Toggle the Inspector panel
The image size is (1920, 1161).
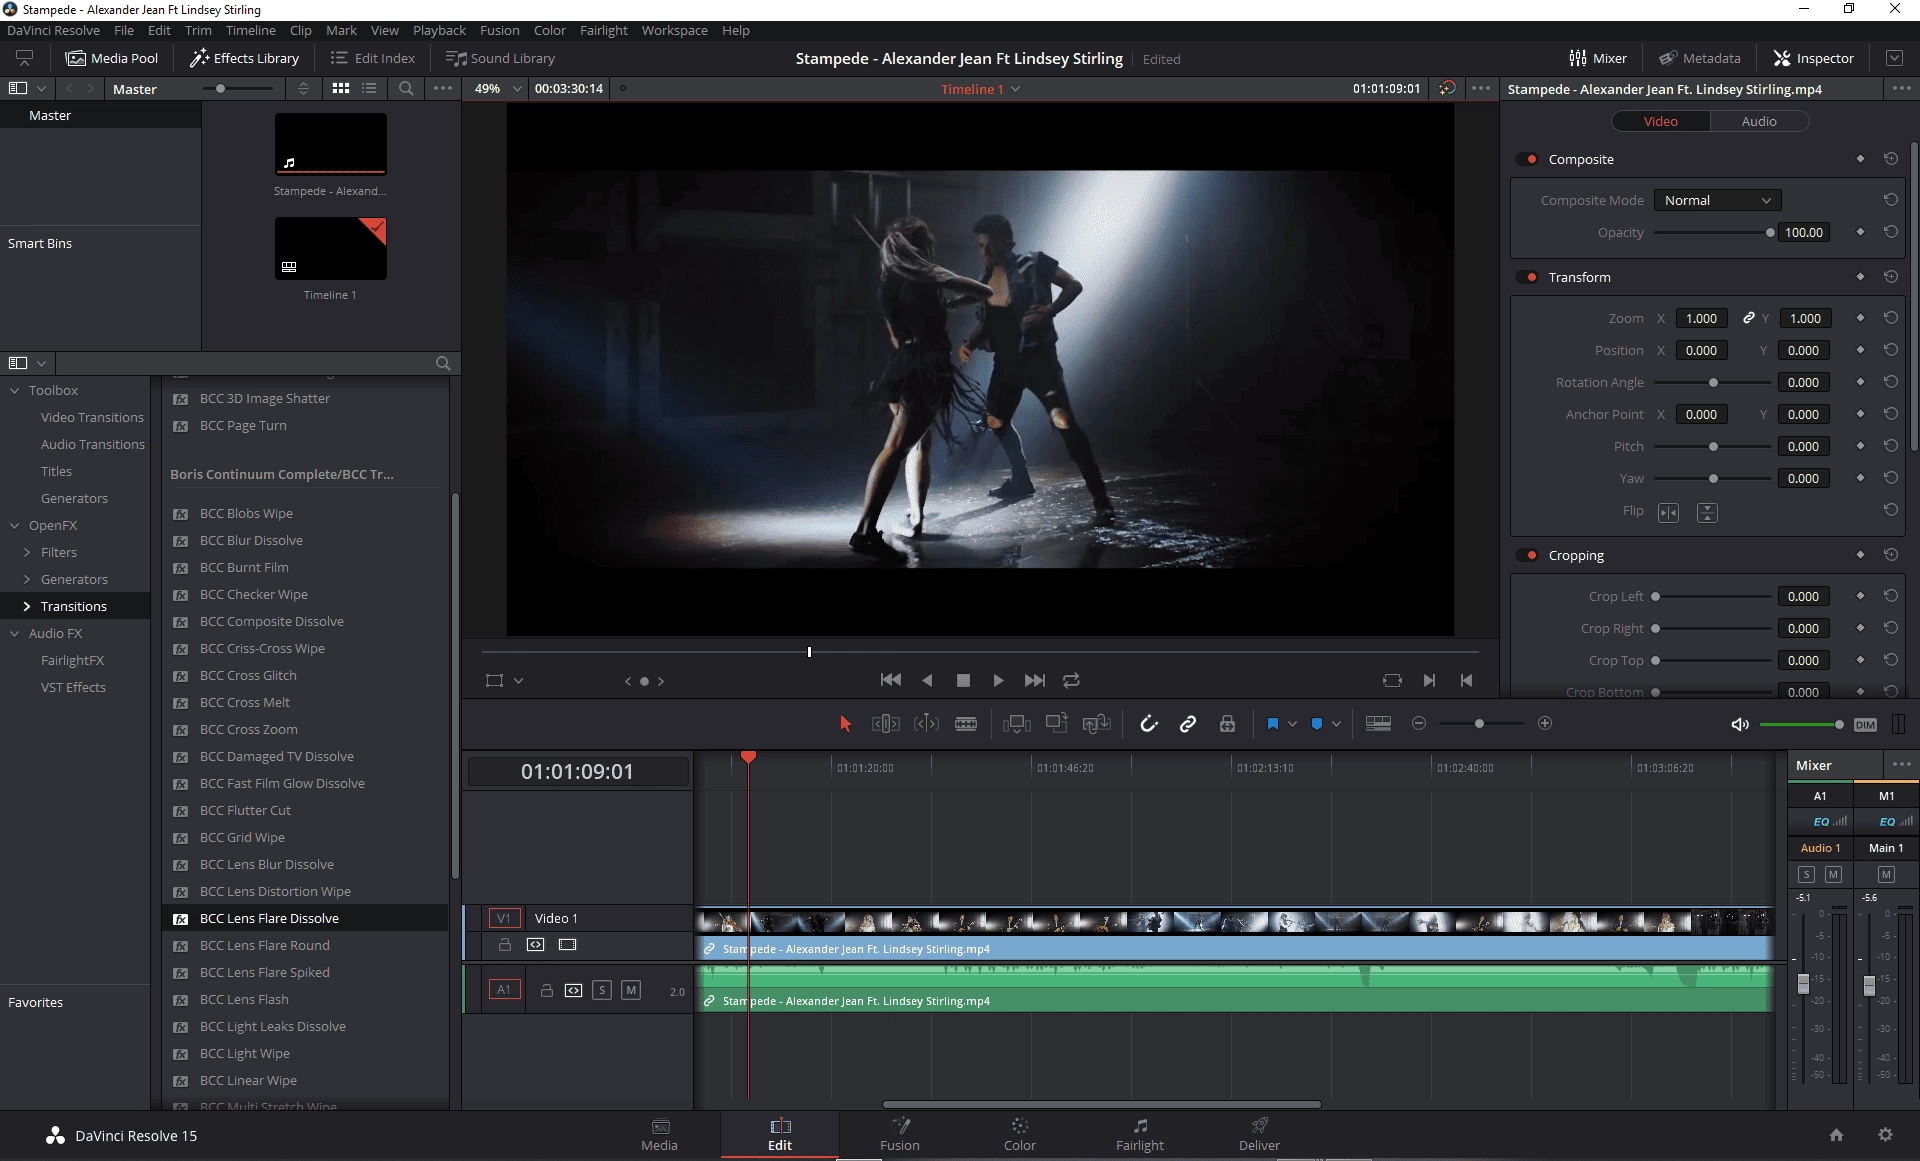click(1814, 58)
